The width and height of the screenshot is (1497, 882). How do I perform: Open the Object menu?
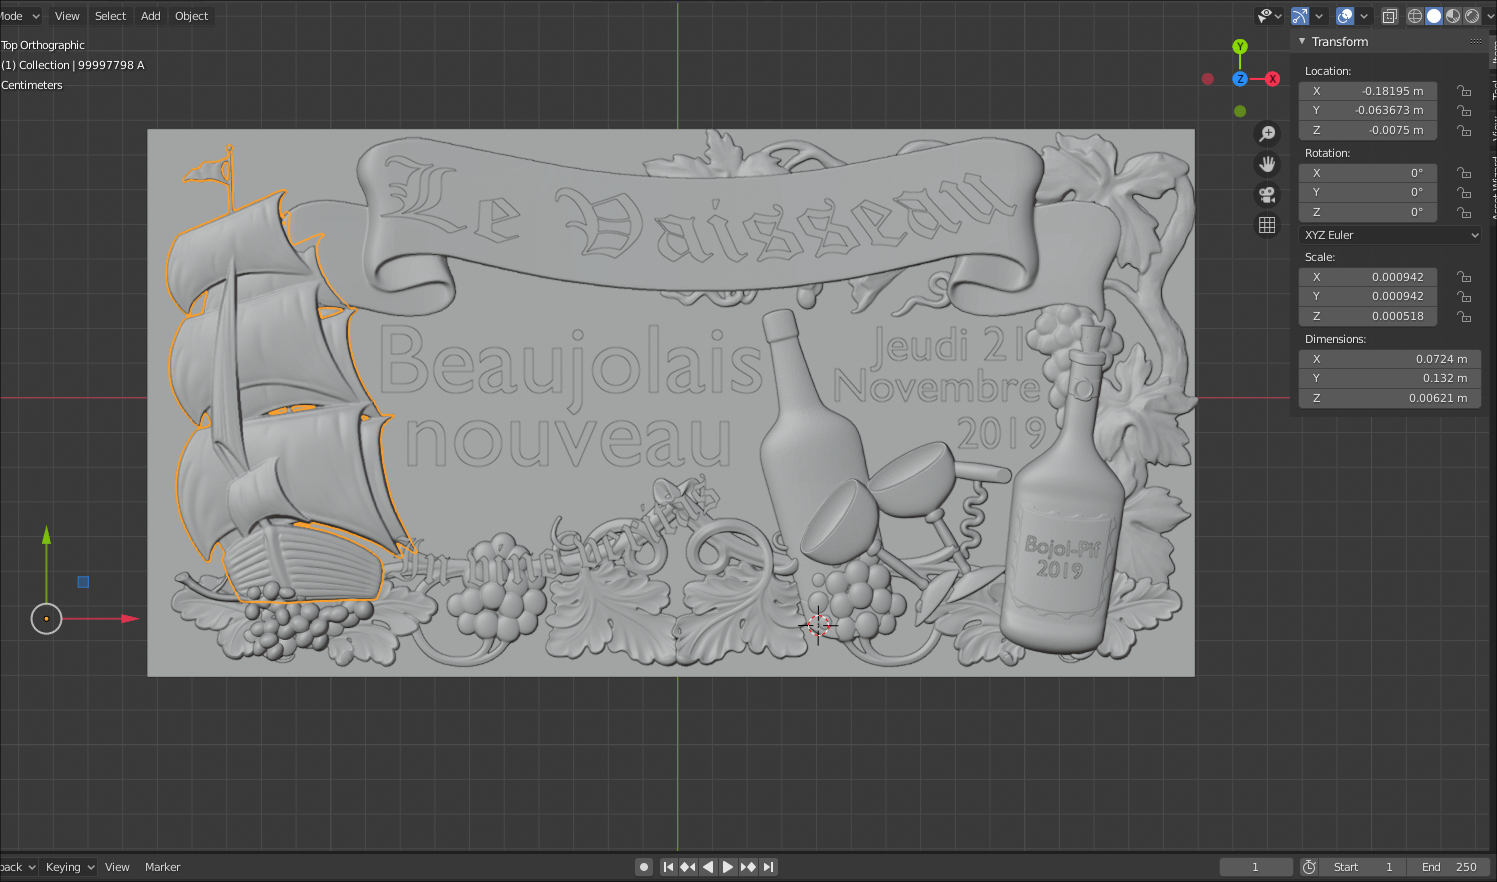pos(191,16)
